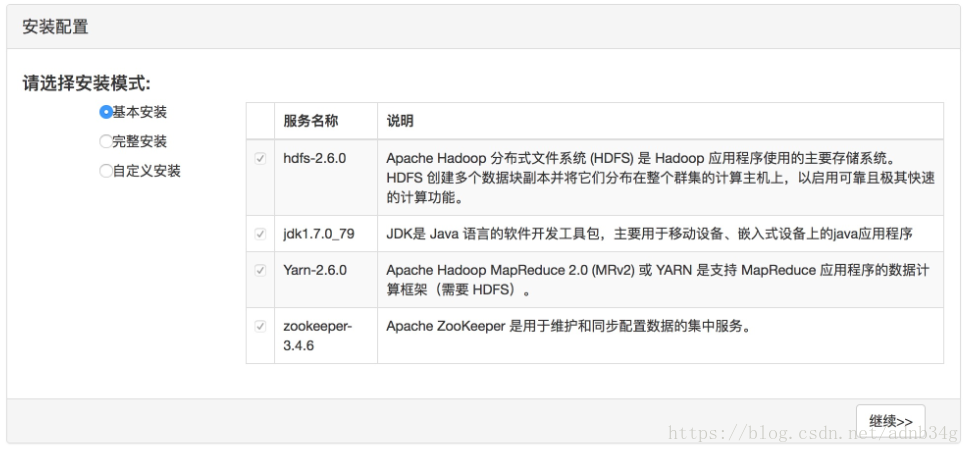Select the 基本安装 radio button
The height and width of the screenshot is (453, 969).
coord(105,113)
